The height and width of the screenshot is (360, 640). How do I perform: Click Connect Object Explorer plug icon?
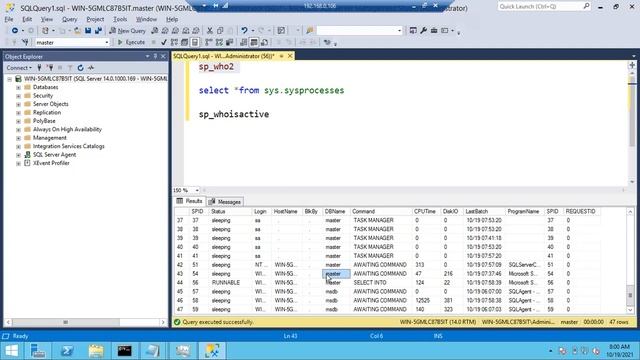pyautogui.click(x=40, y=68)
